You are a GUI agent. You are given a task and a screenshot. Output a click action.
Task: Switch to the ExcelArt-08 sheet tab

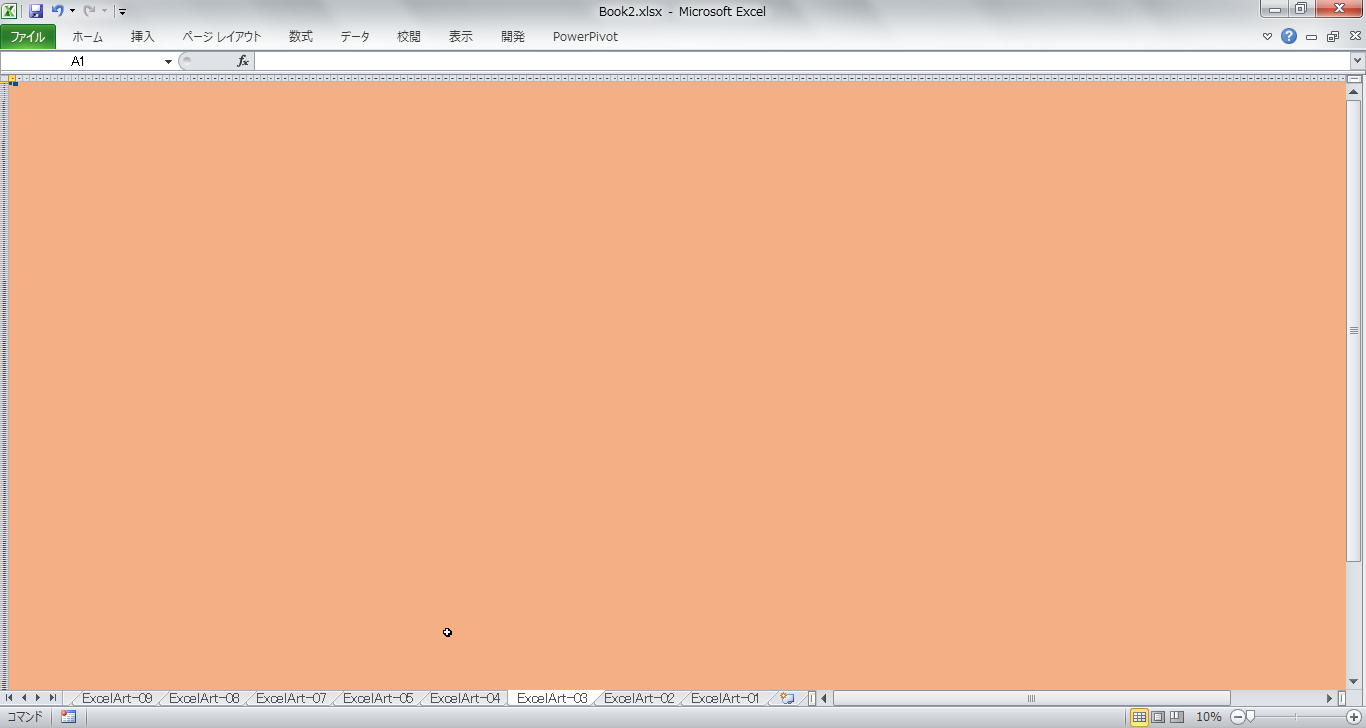point(204,698)
